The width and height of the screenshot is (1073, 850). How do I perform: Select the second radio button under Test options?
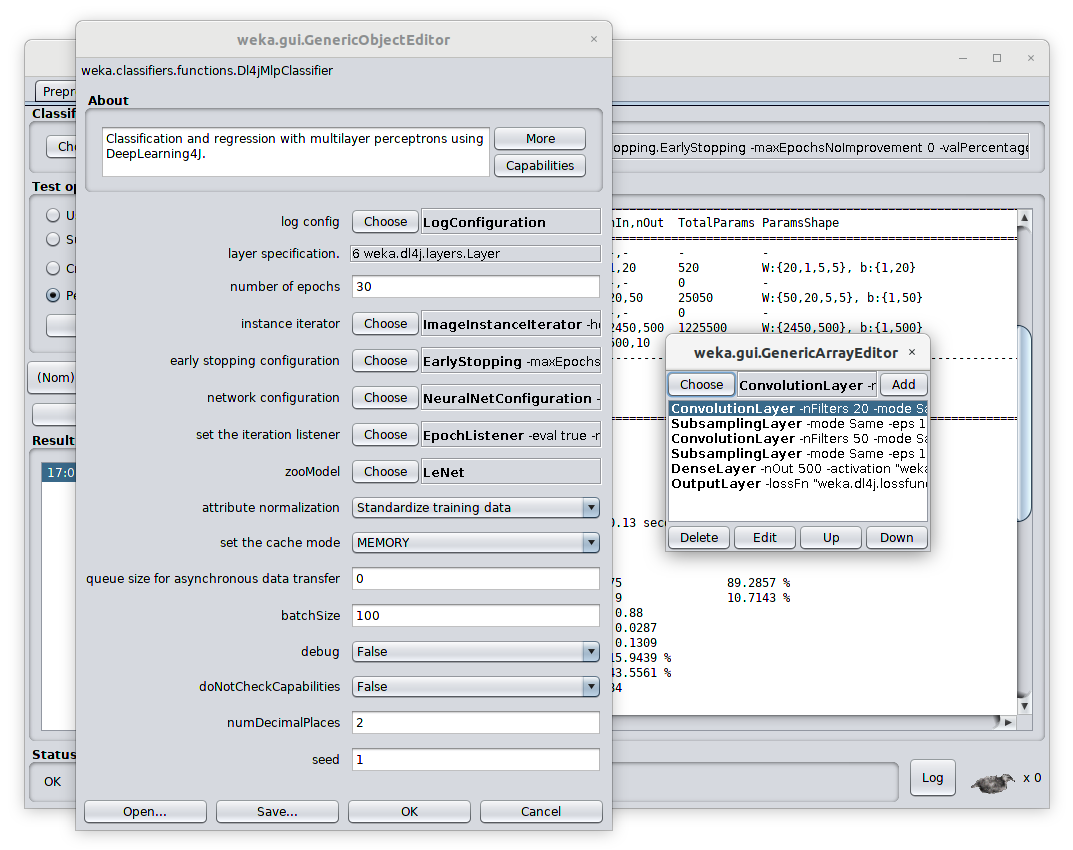click(x=53, y=239)
